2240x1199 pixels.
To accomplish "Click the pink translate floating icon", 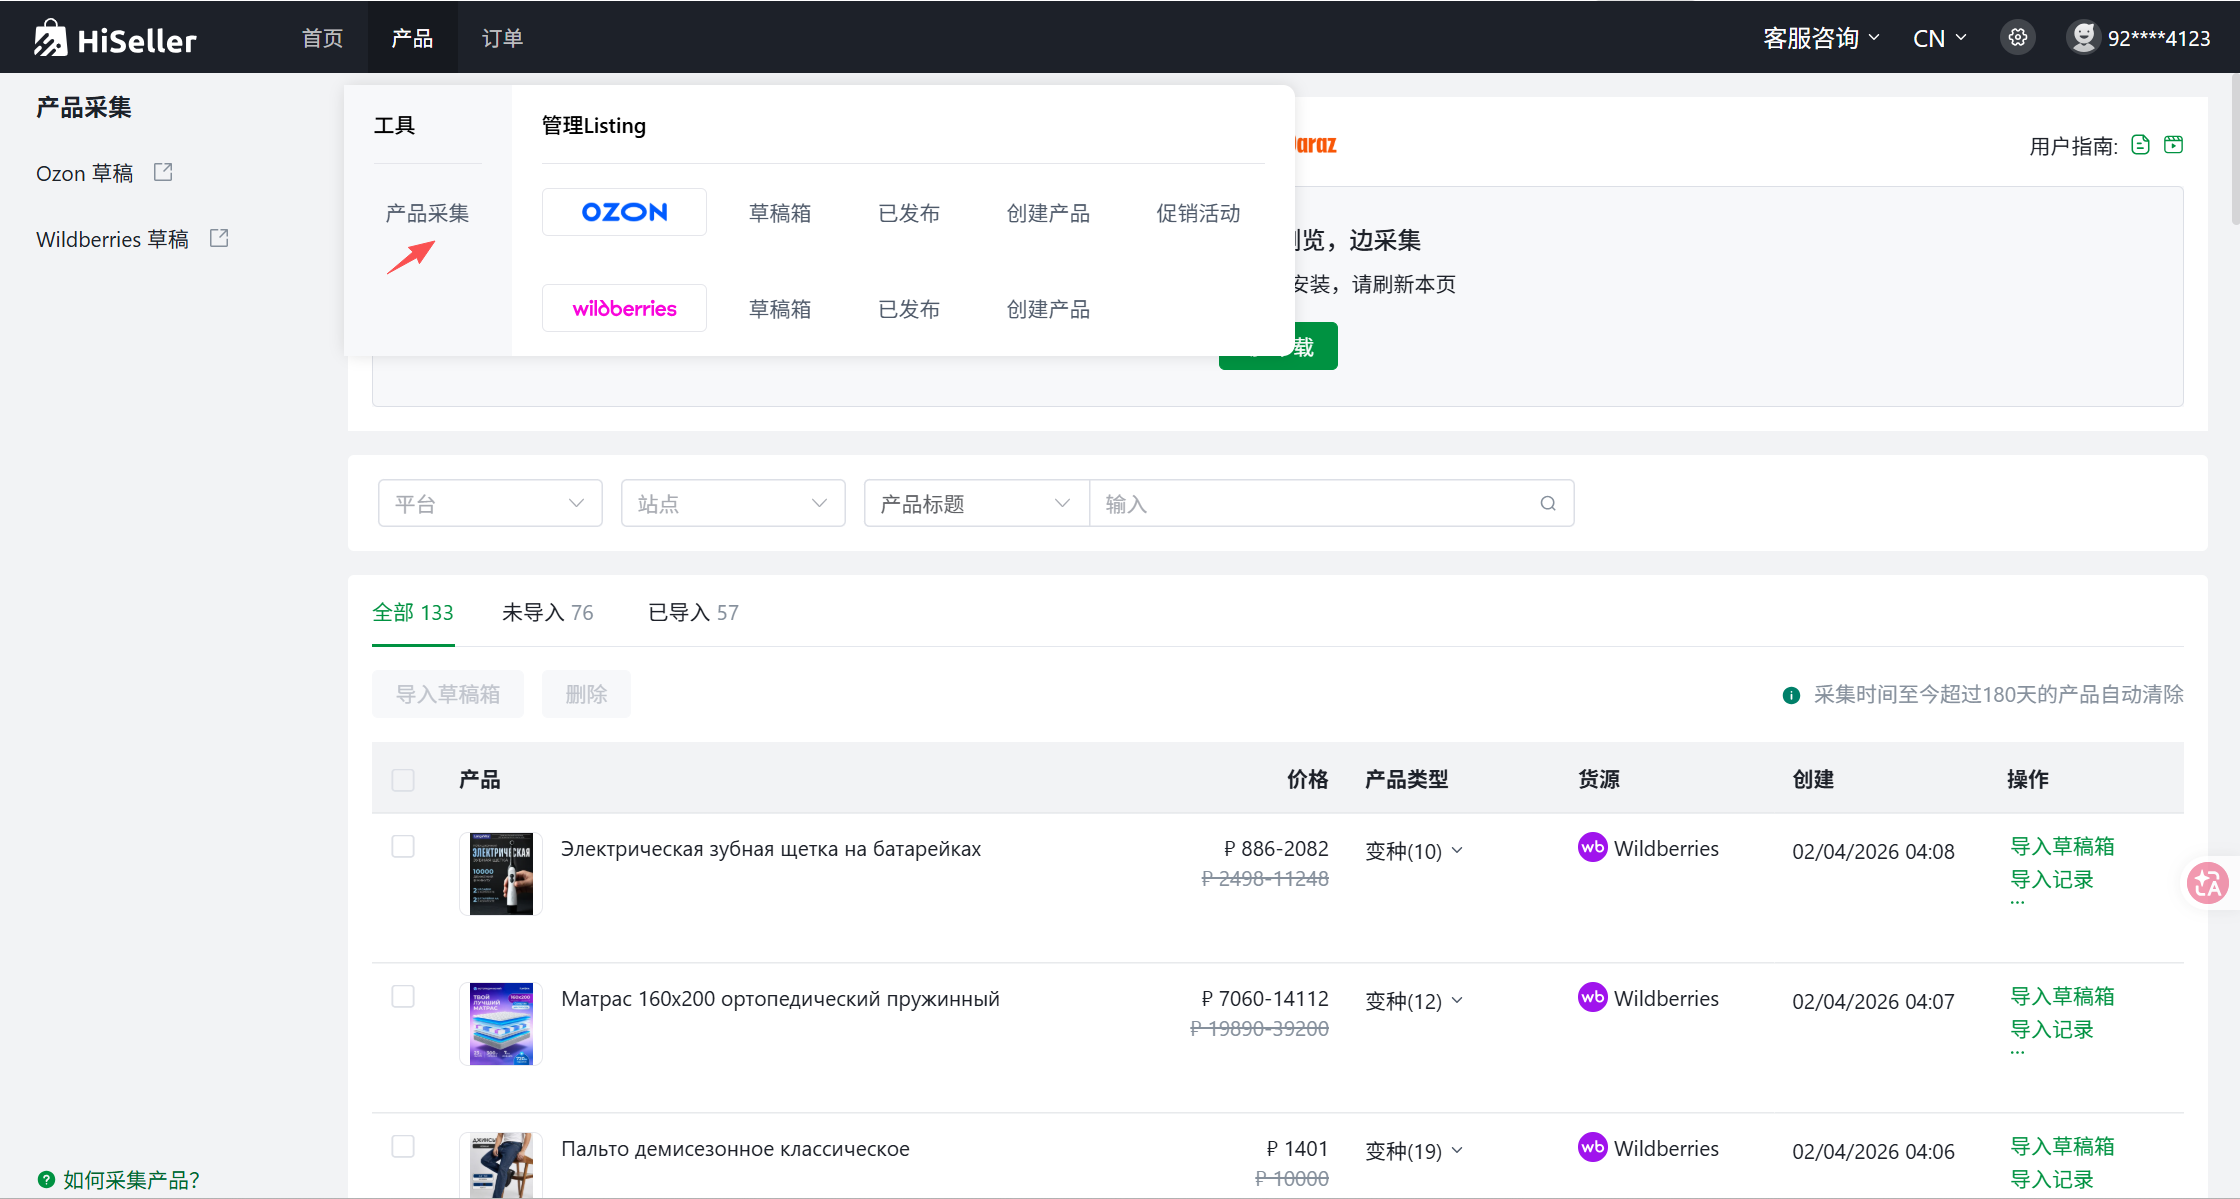I will pos(2207,883).
